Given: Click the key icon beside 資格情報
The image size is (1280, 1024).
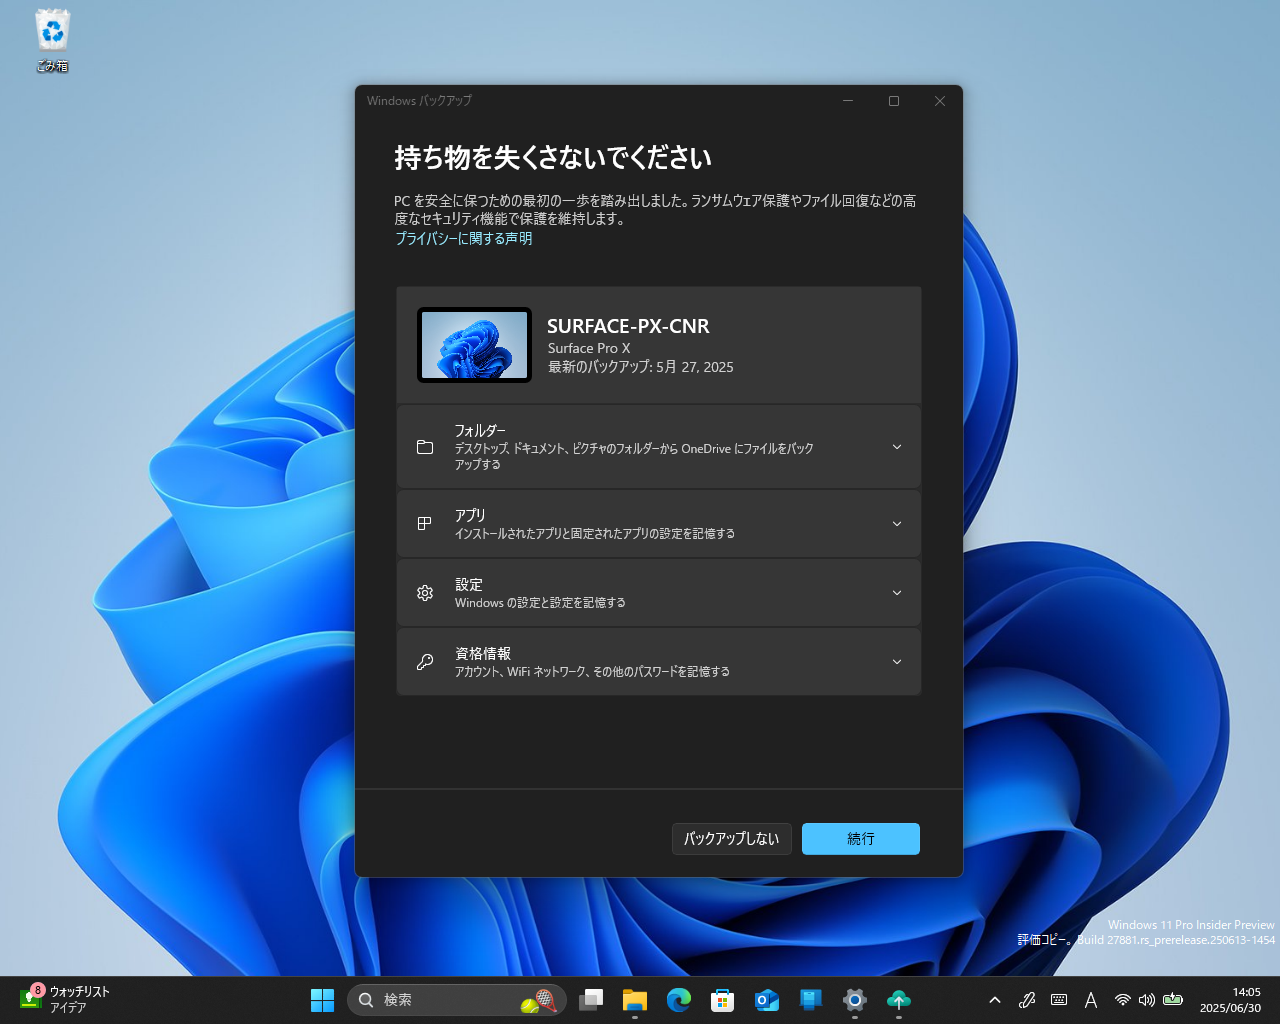Looking at the screenshot, I should coord(424,661).
